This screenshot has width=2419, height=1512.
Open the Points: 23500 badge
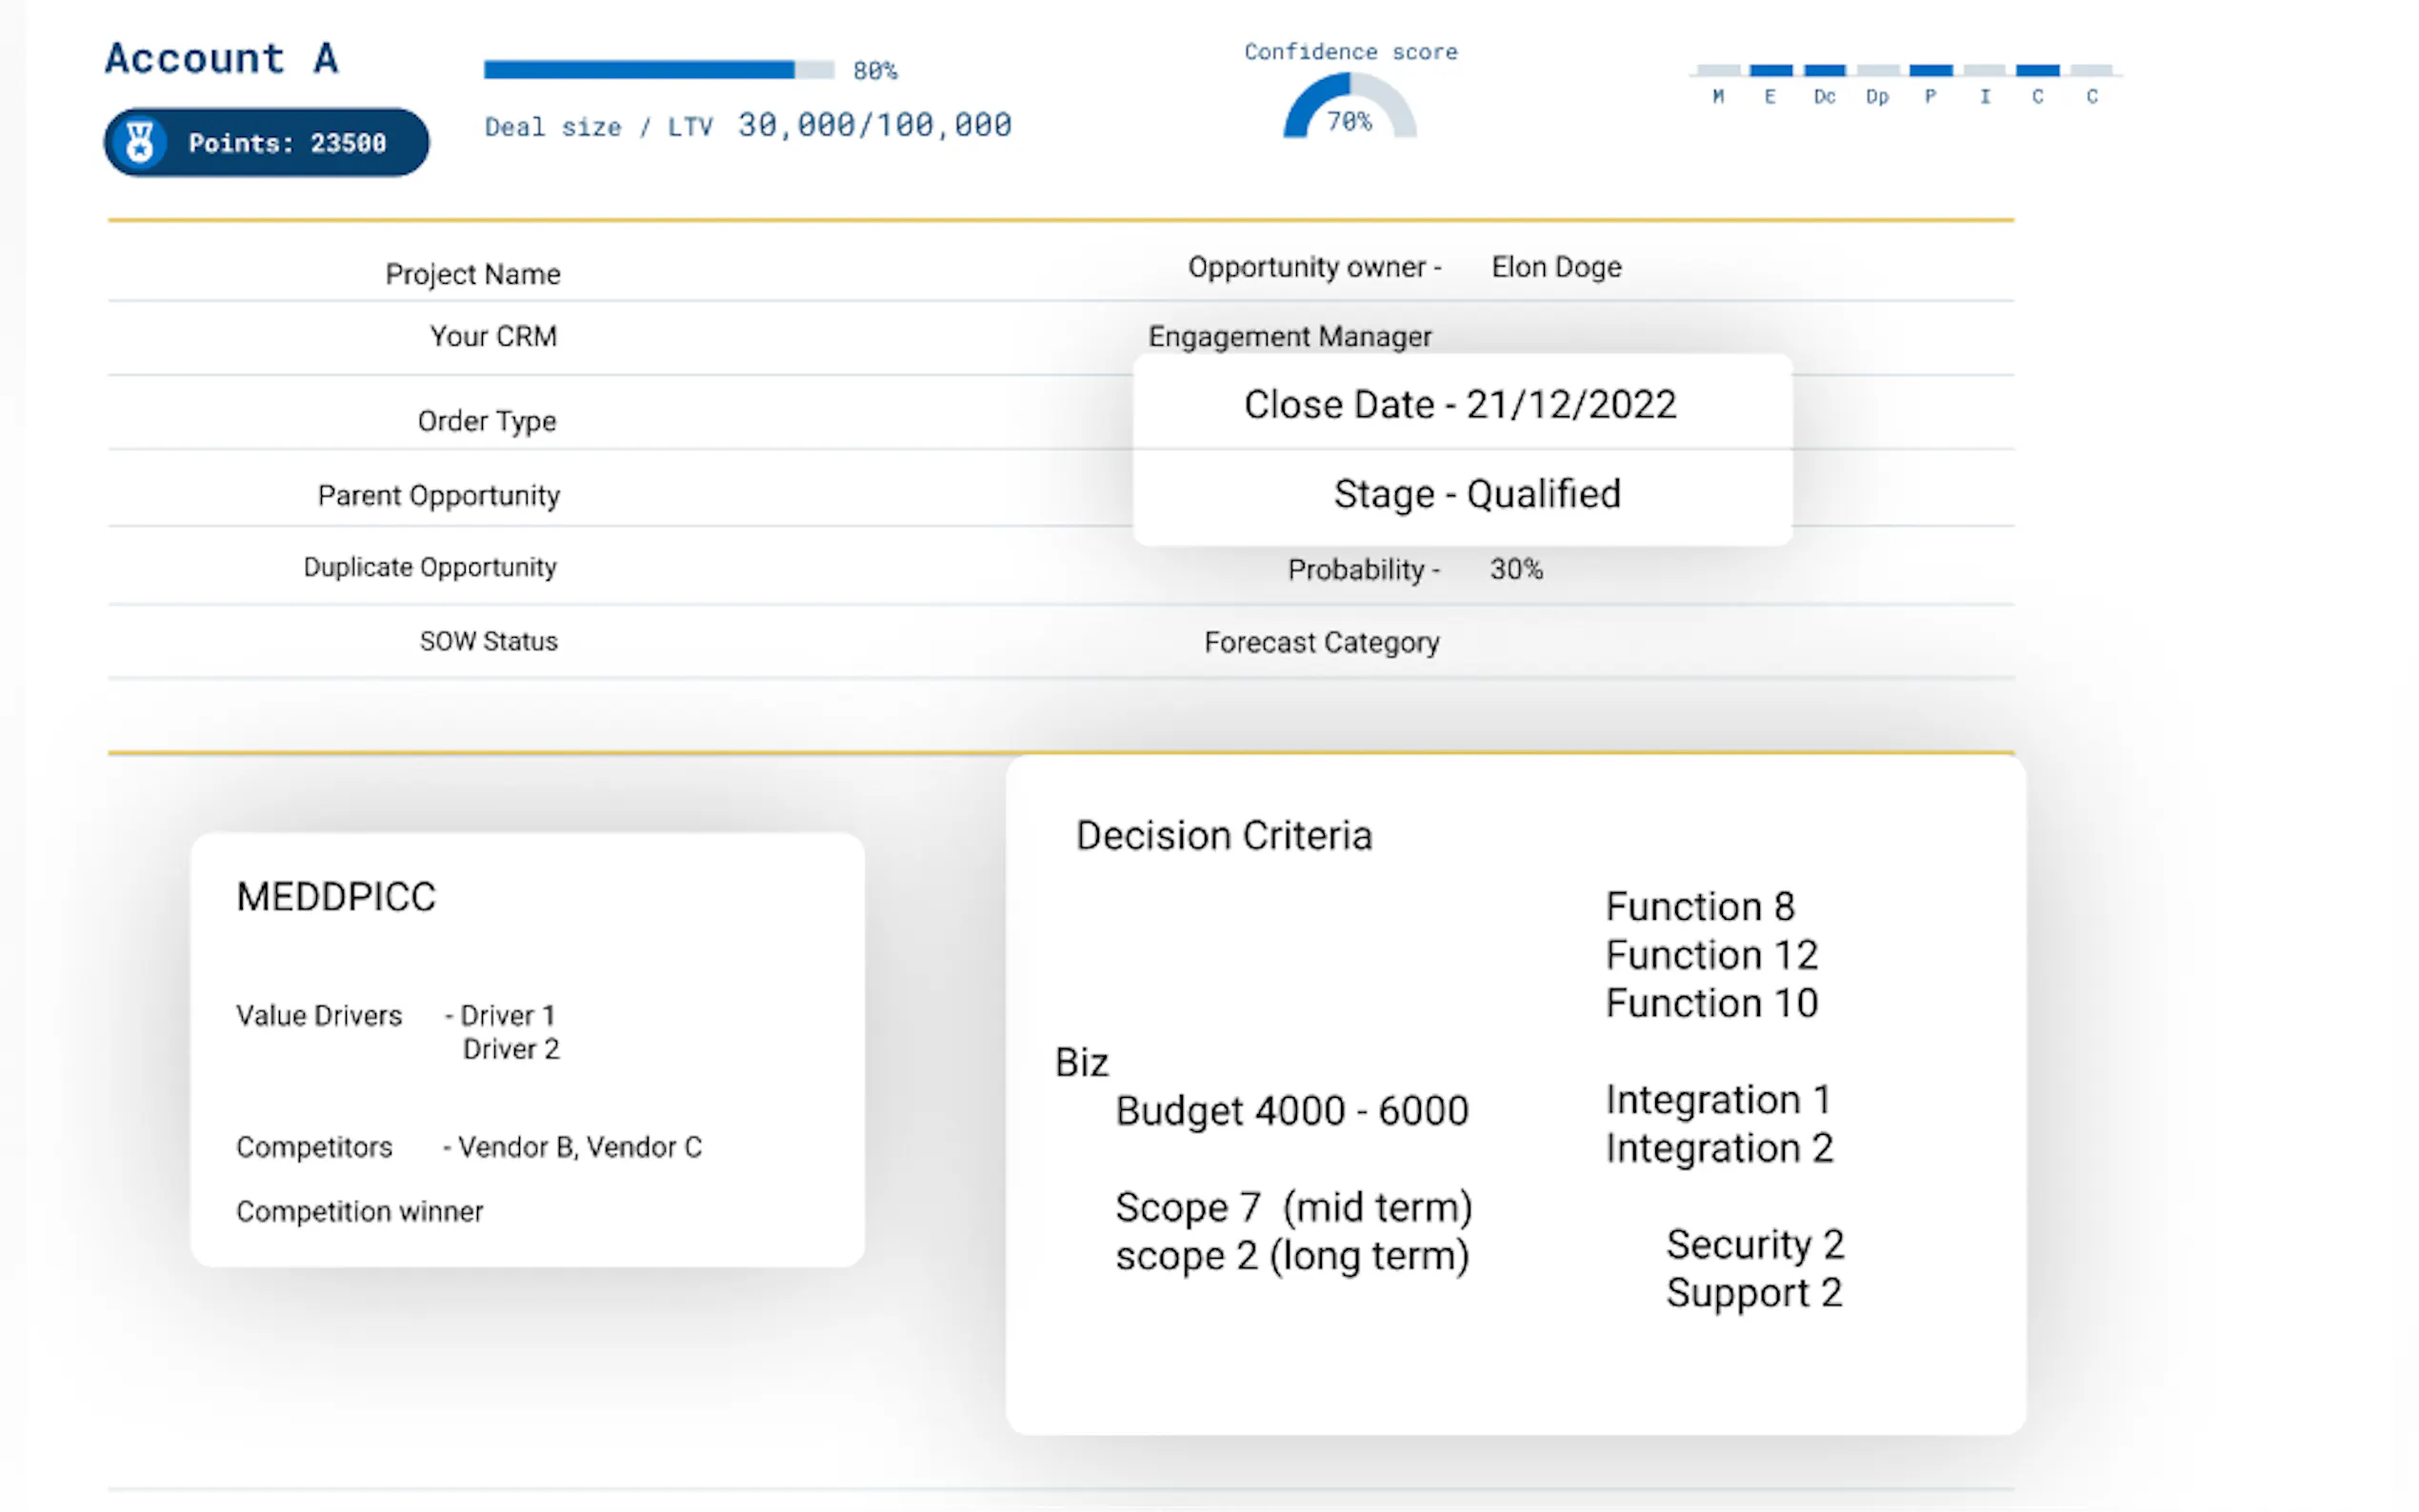coord(286,143)
